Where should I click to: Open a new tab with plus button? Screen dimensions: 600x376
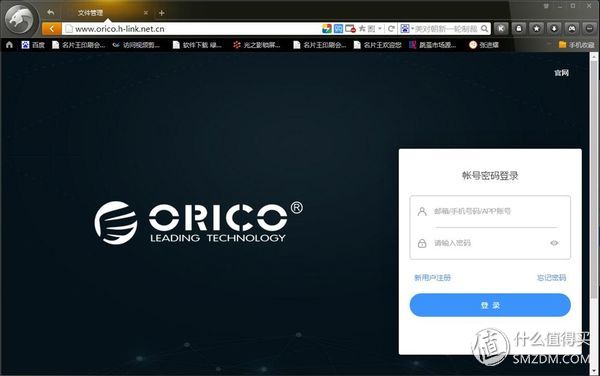coord(161,13)
